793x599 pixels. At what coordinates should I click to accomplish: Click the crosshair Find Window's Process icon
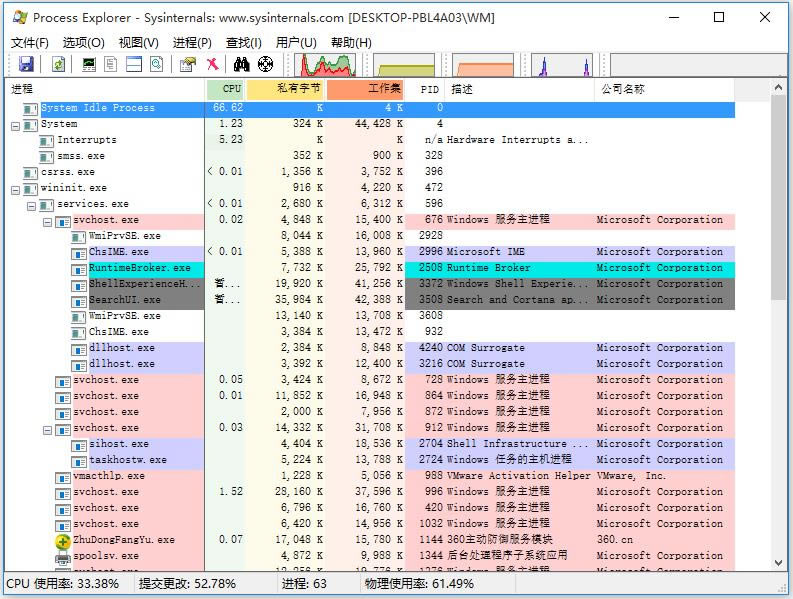coord(266,64)
